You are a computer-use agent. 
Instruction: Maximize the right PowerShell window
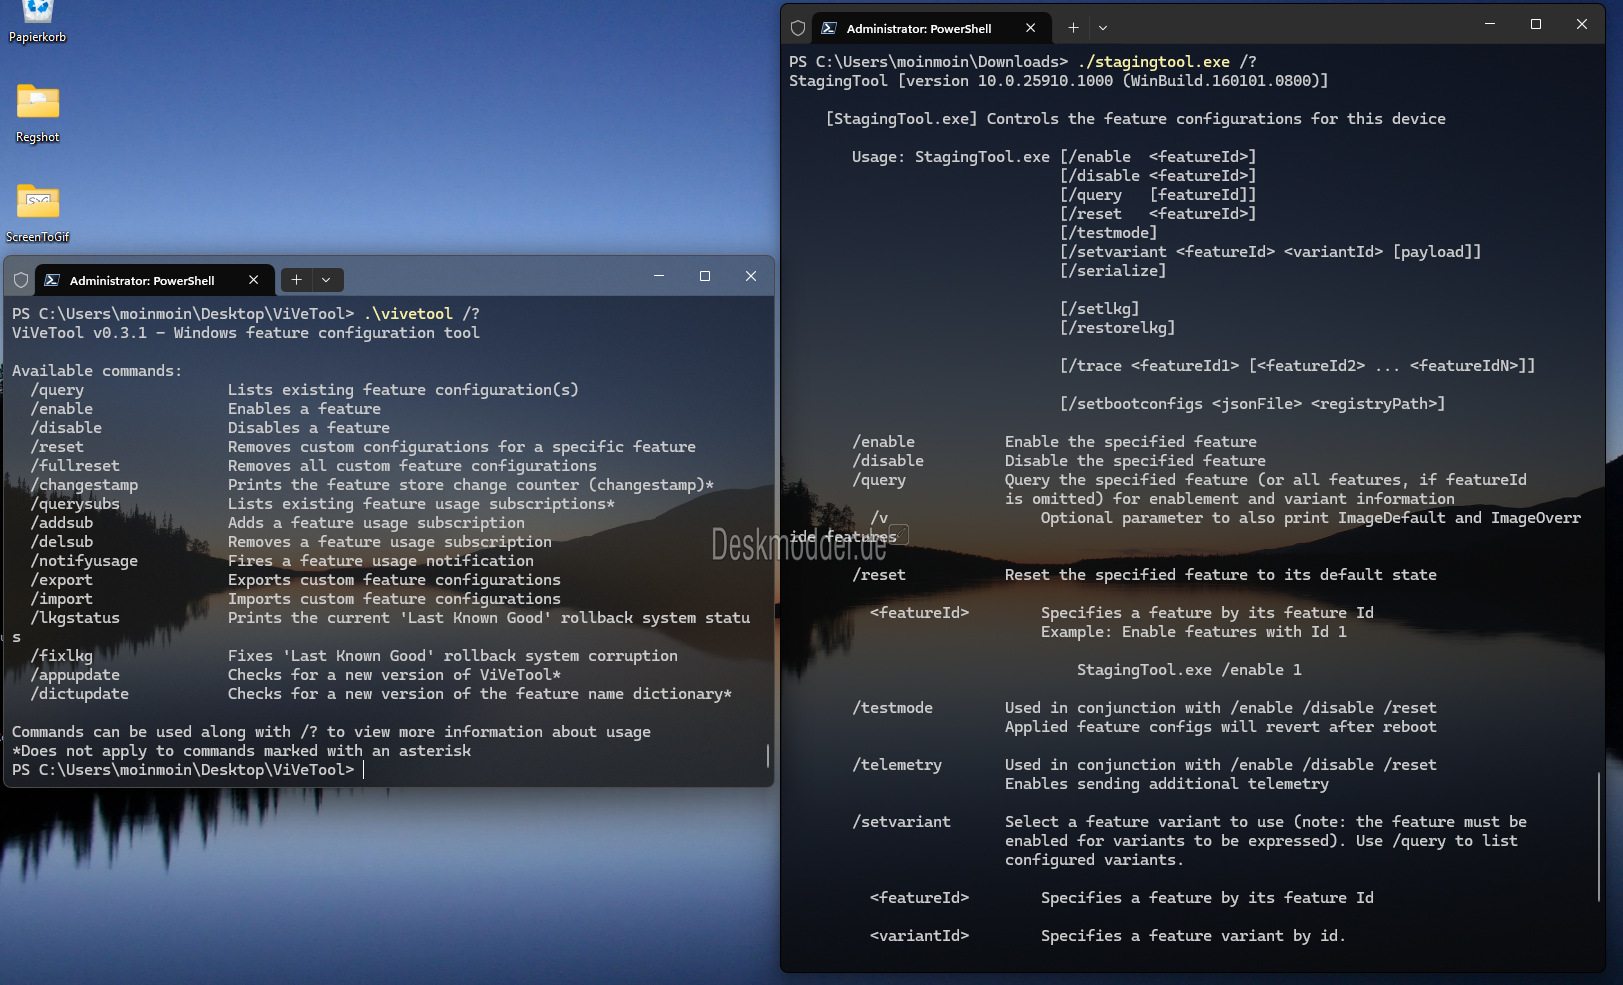pos(1536,24)
